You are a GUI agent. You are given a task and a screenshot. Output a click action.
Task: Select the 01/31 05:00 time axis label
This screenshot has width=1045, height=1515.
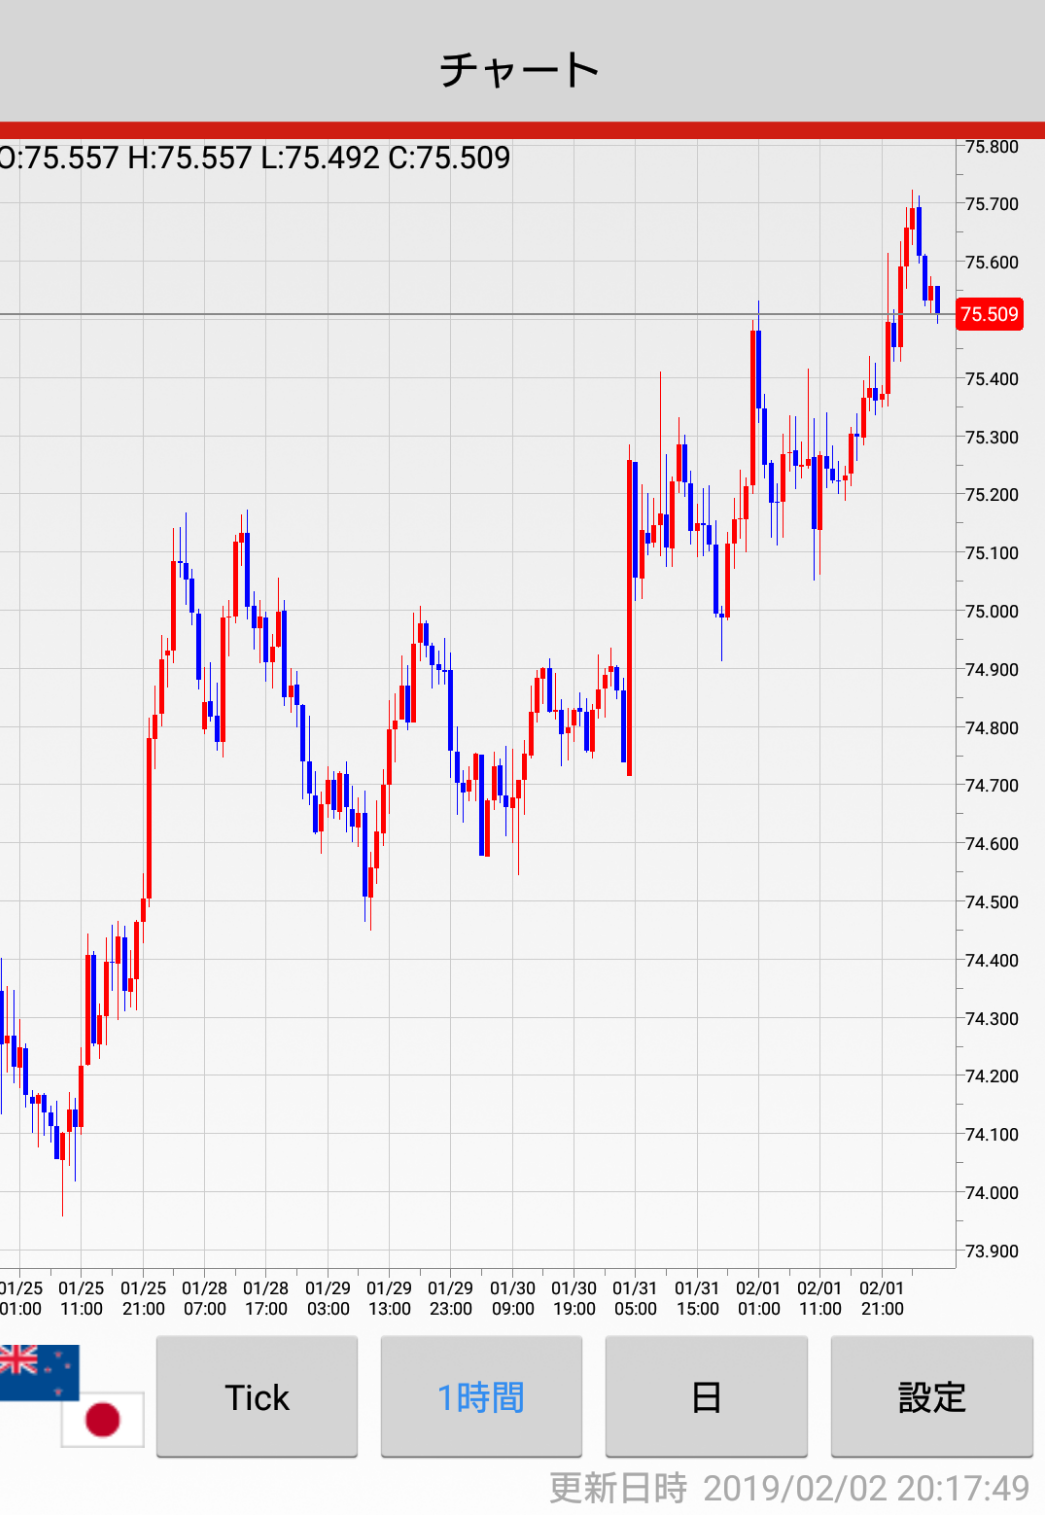click(x=635, y=1298)
